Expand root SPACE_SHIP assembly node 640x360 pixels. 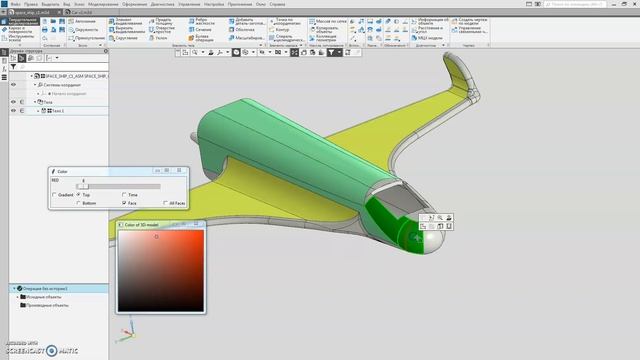tap(31, 76)
